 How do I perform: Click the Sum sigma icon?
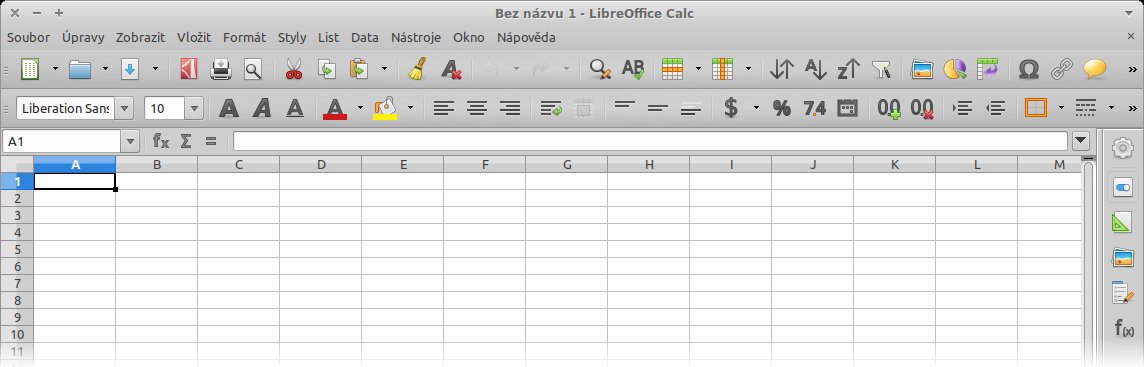coord(186,141)
